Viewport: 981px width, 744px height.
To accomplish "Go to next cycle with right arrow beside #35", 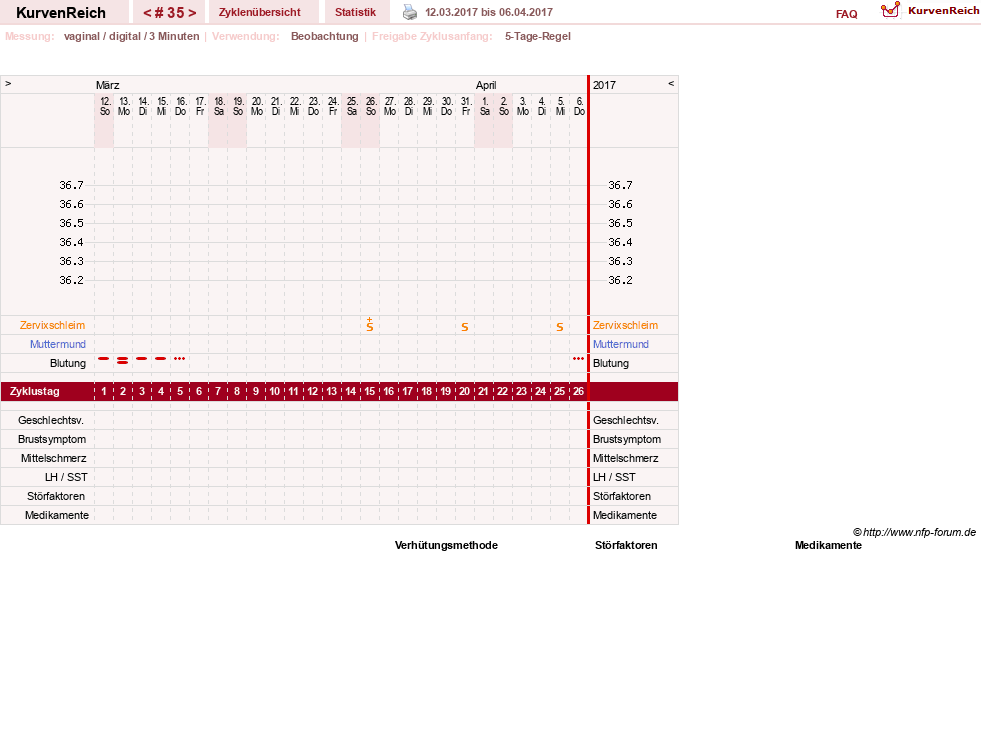I will click(x=192, y=13).
